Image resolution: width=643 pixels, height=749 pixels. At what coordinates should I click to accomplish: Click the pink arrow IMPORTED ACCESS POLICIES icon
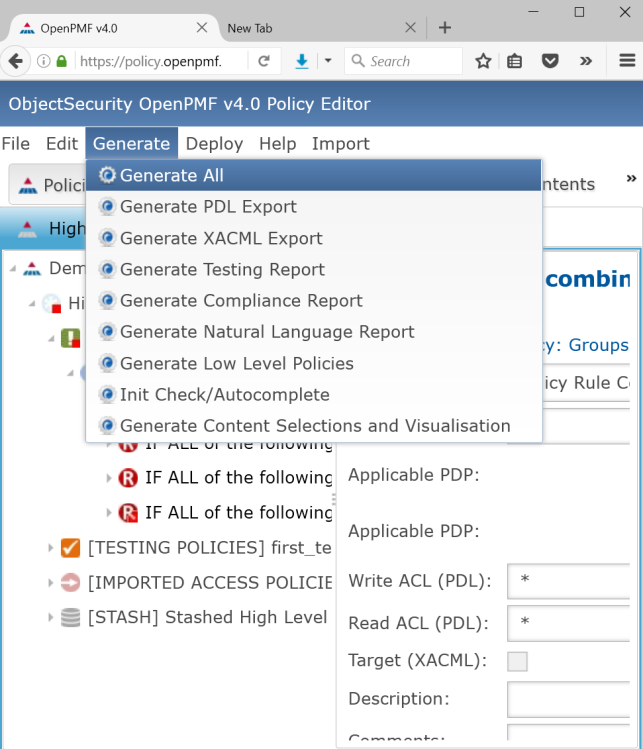(x=70, y=583)
